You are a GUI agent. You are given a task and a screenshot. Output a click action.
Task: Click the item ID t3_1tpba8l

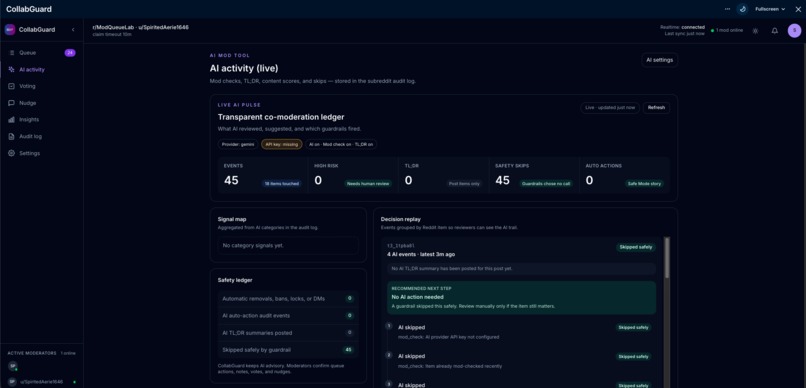pos(400,246)
